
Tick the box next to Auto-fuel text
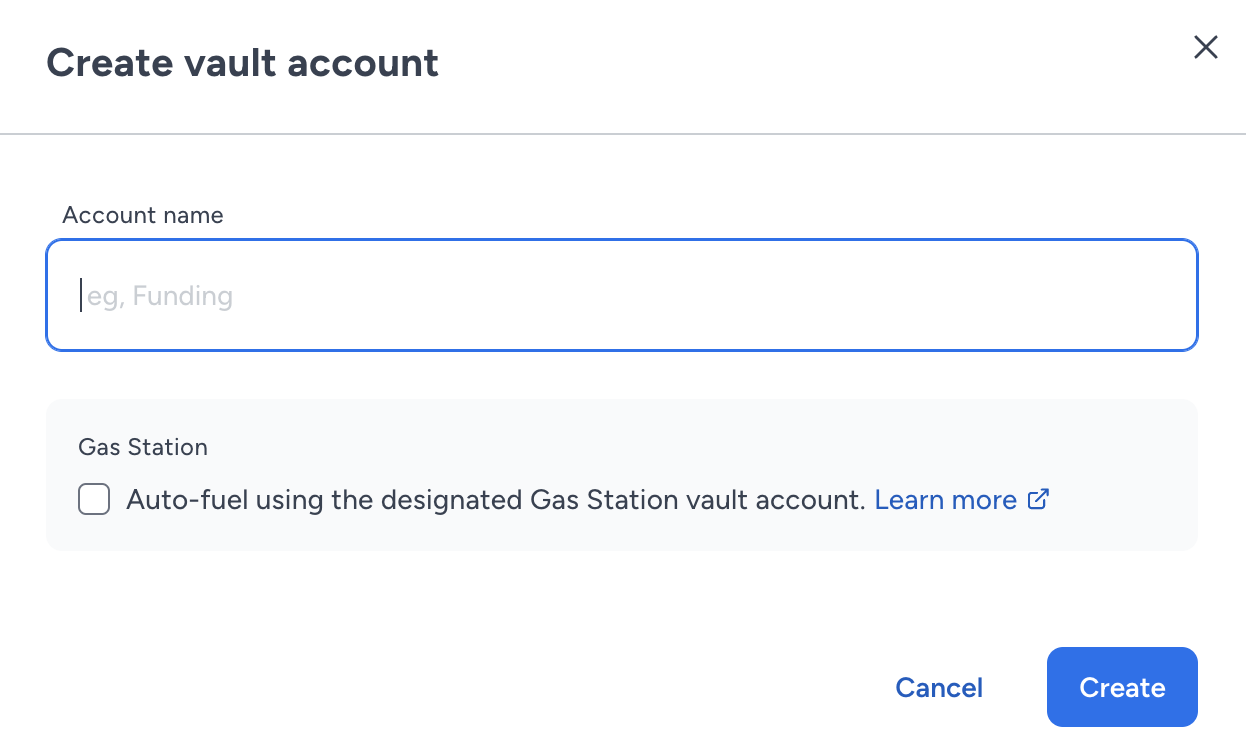[x=94, y=499]
